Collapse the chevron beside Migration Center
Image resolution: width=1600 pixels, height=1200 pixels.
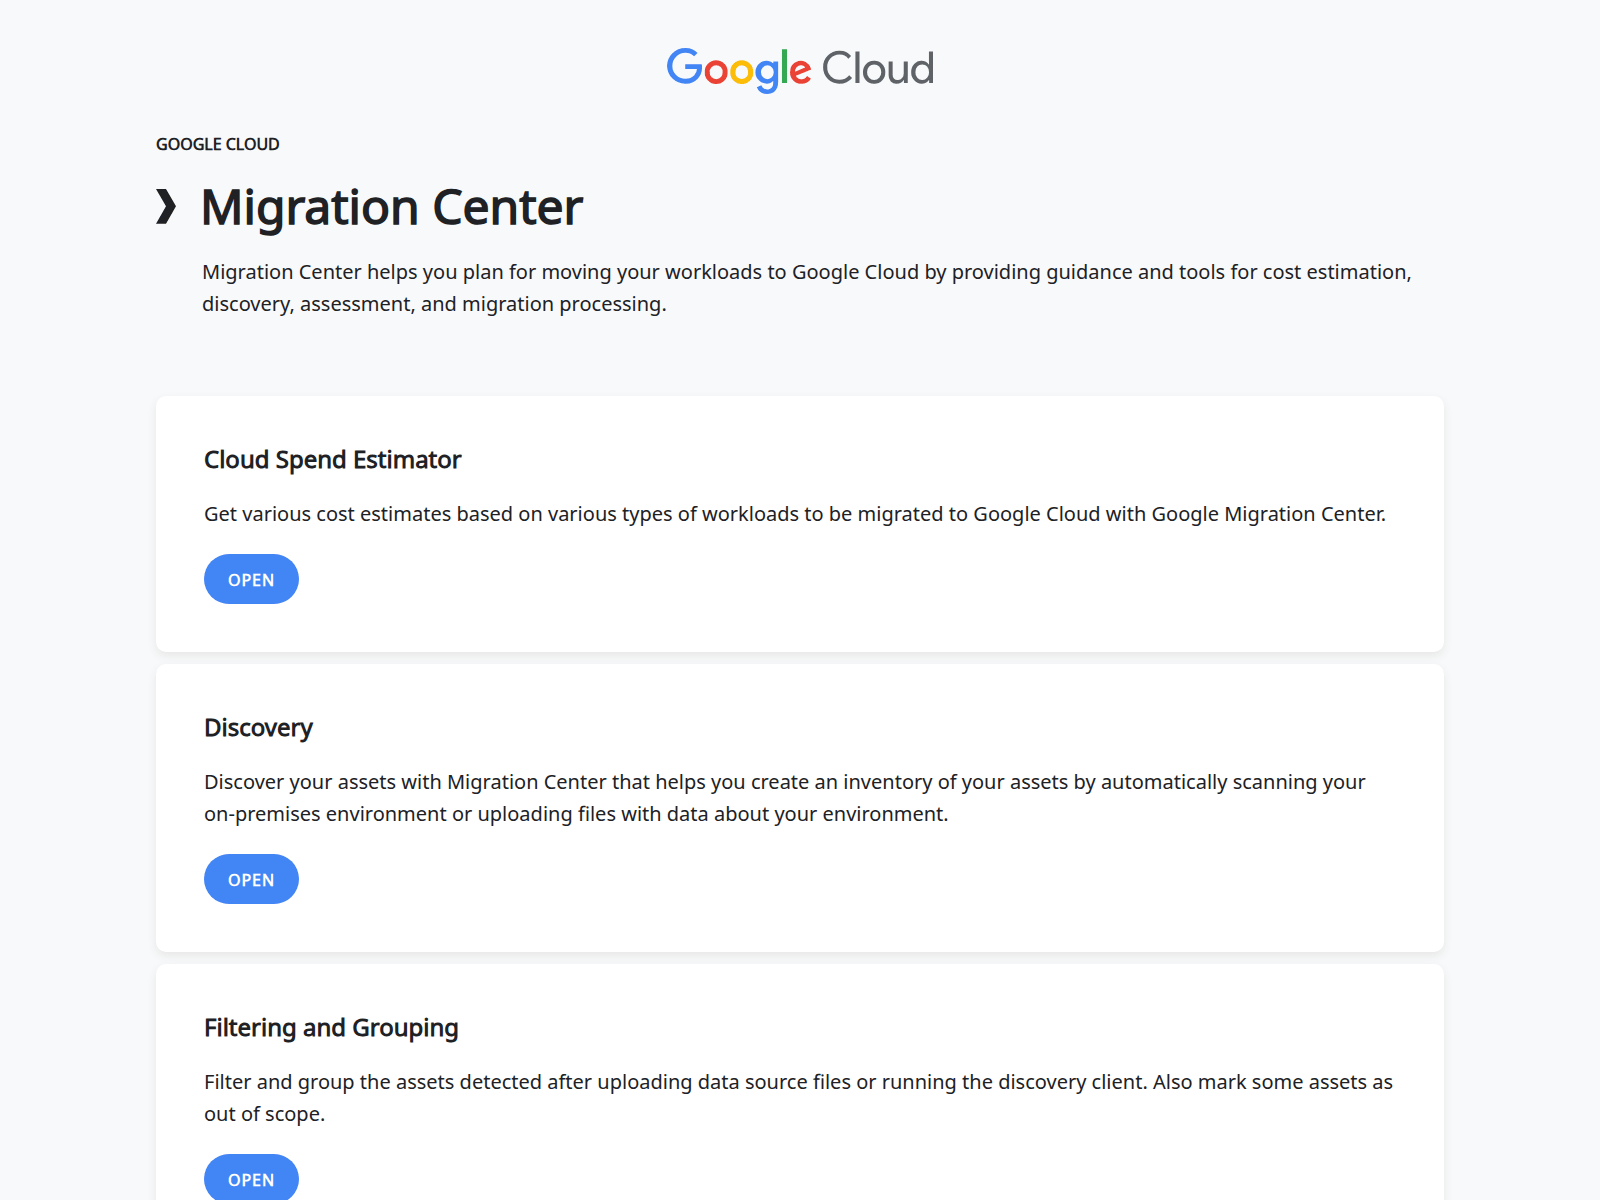click(x=166, y=207)
